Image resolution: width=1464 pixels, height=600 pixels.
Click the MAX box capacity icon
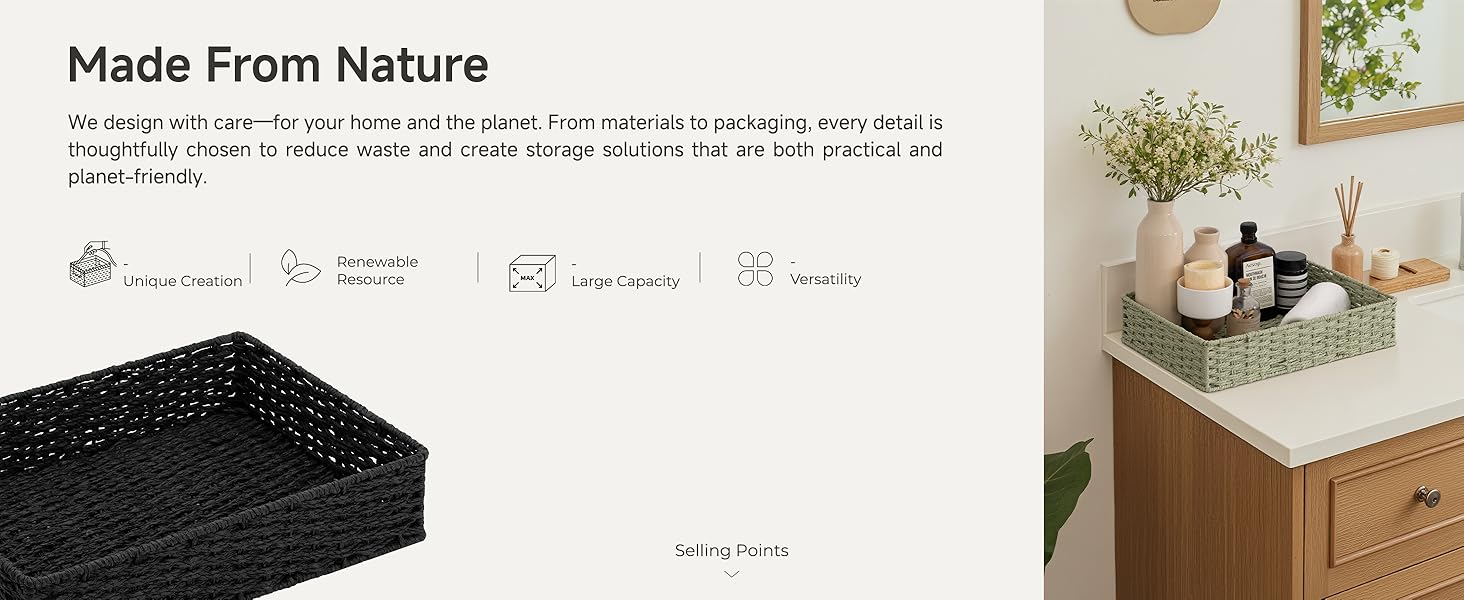pyautogui.click(x=532, y=273)
